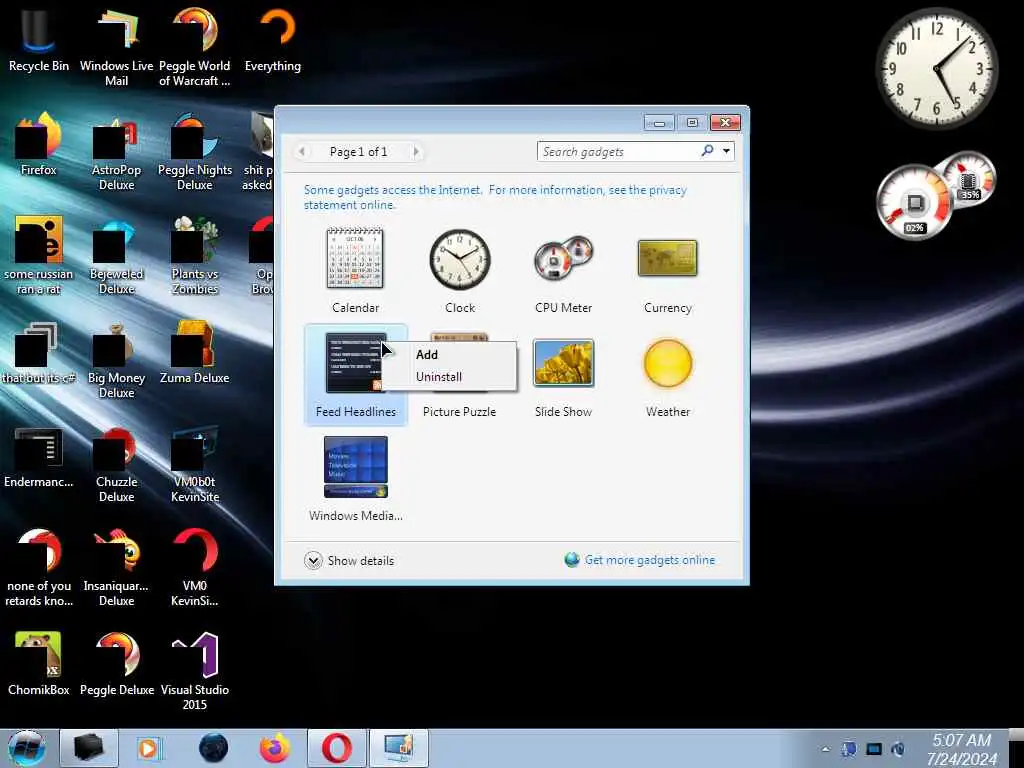Select the Clock gadget in gallery

[x=460, y=270]
